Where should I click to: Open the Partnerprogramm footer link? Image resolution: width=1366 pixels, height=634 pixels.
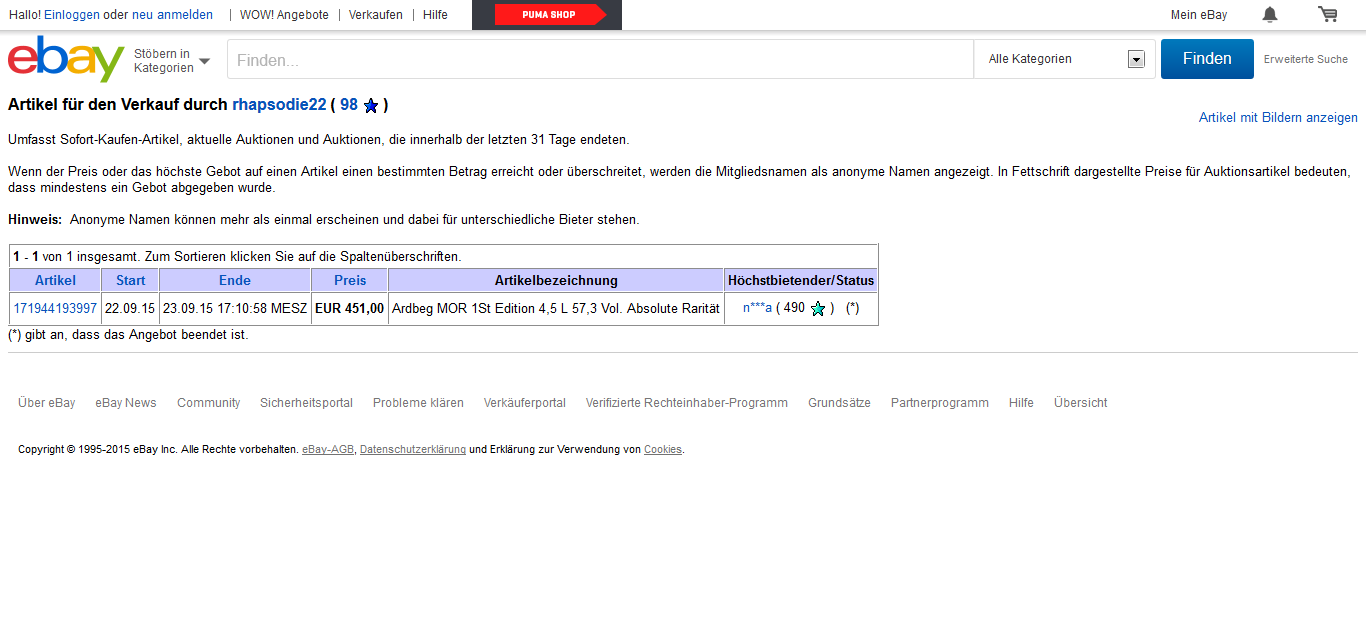(x=940, y=403)
